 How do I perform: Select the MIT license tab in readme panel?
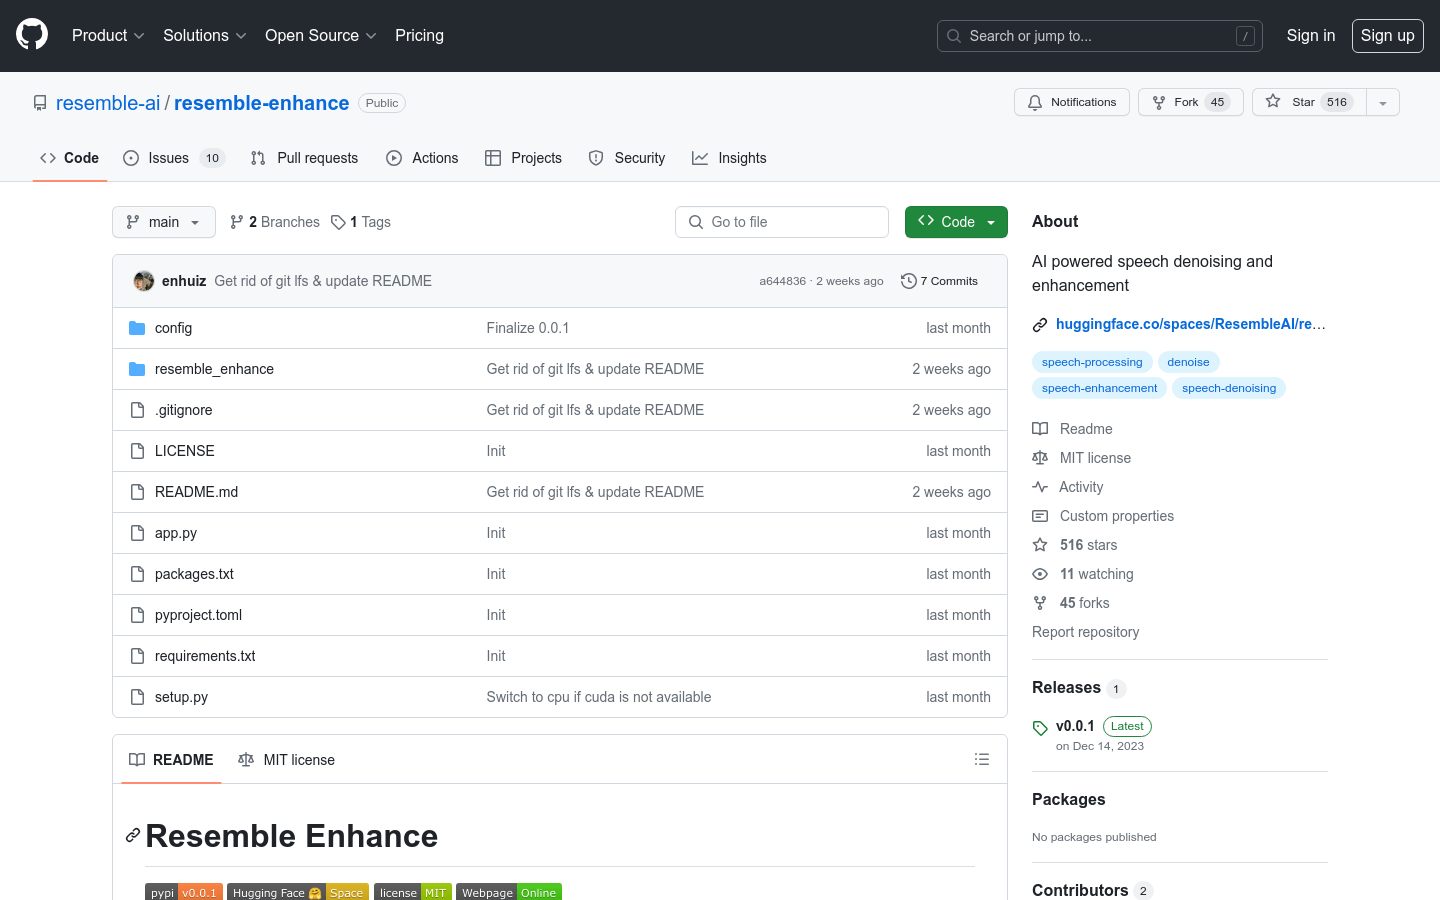click(x=286, y=760)
